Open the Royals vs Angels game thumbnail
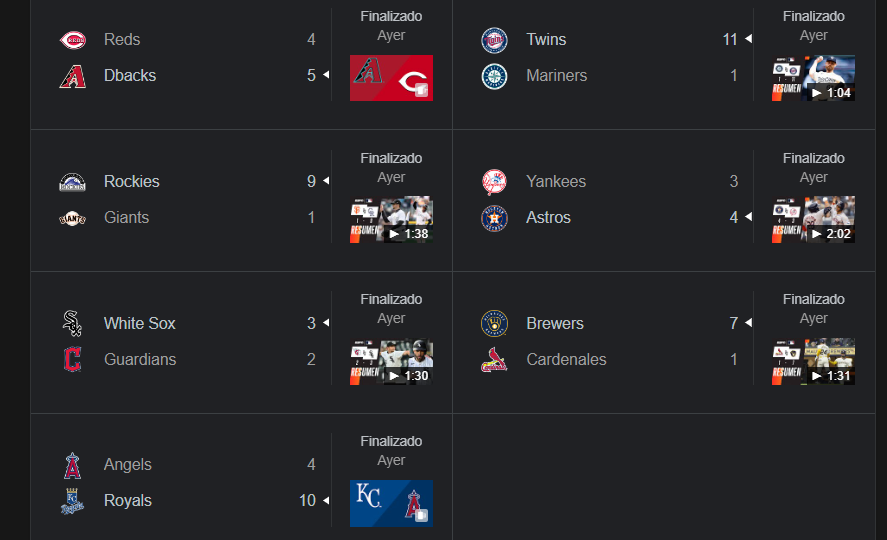 coord(391,503)
